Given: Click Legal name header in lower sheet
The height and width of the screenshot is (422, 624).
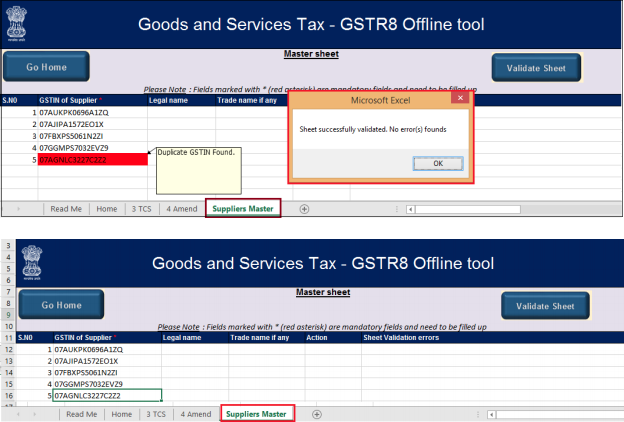Looking at the screenshot, I should (195, 338).
